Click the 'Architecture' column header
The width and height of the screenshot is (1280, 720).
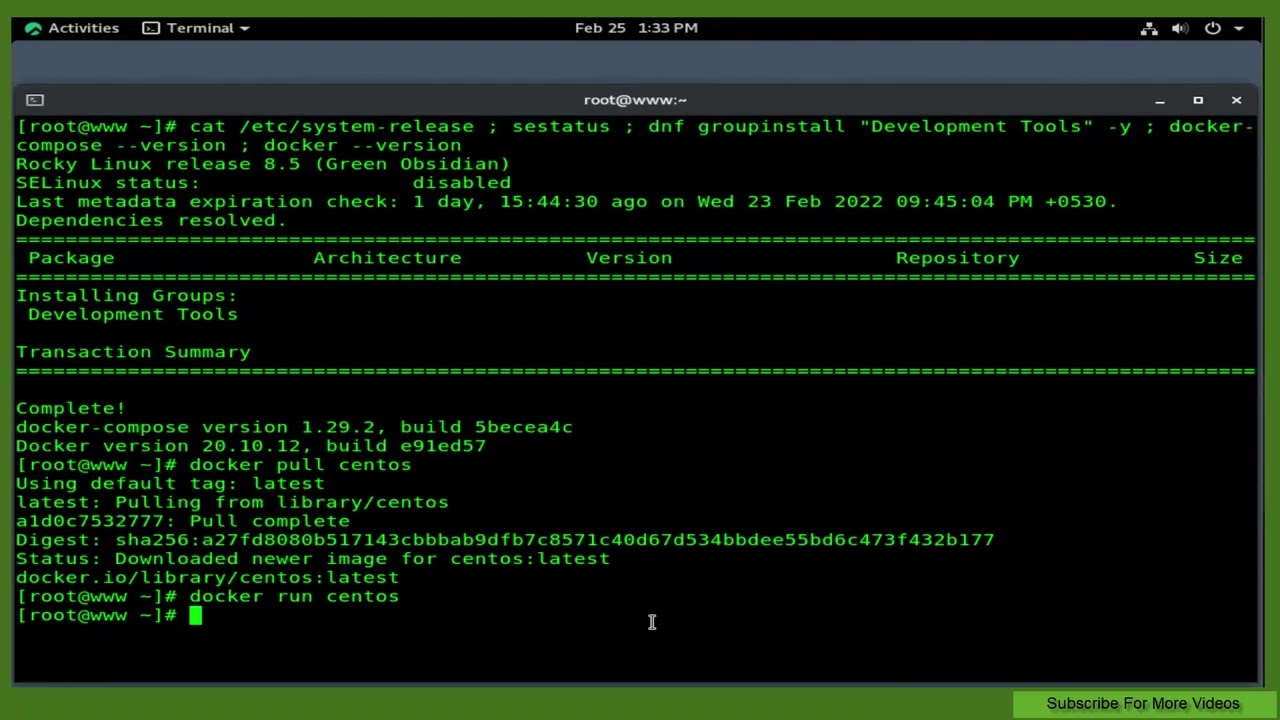pos(387,258)
